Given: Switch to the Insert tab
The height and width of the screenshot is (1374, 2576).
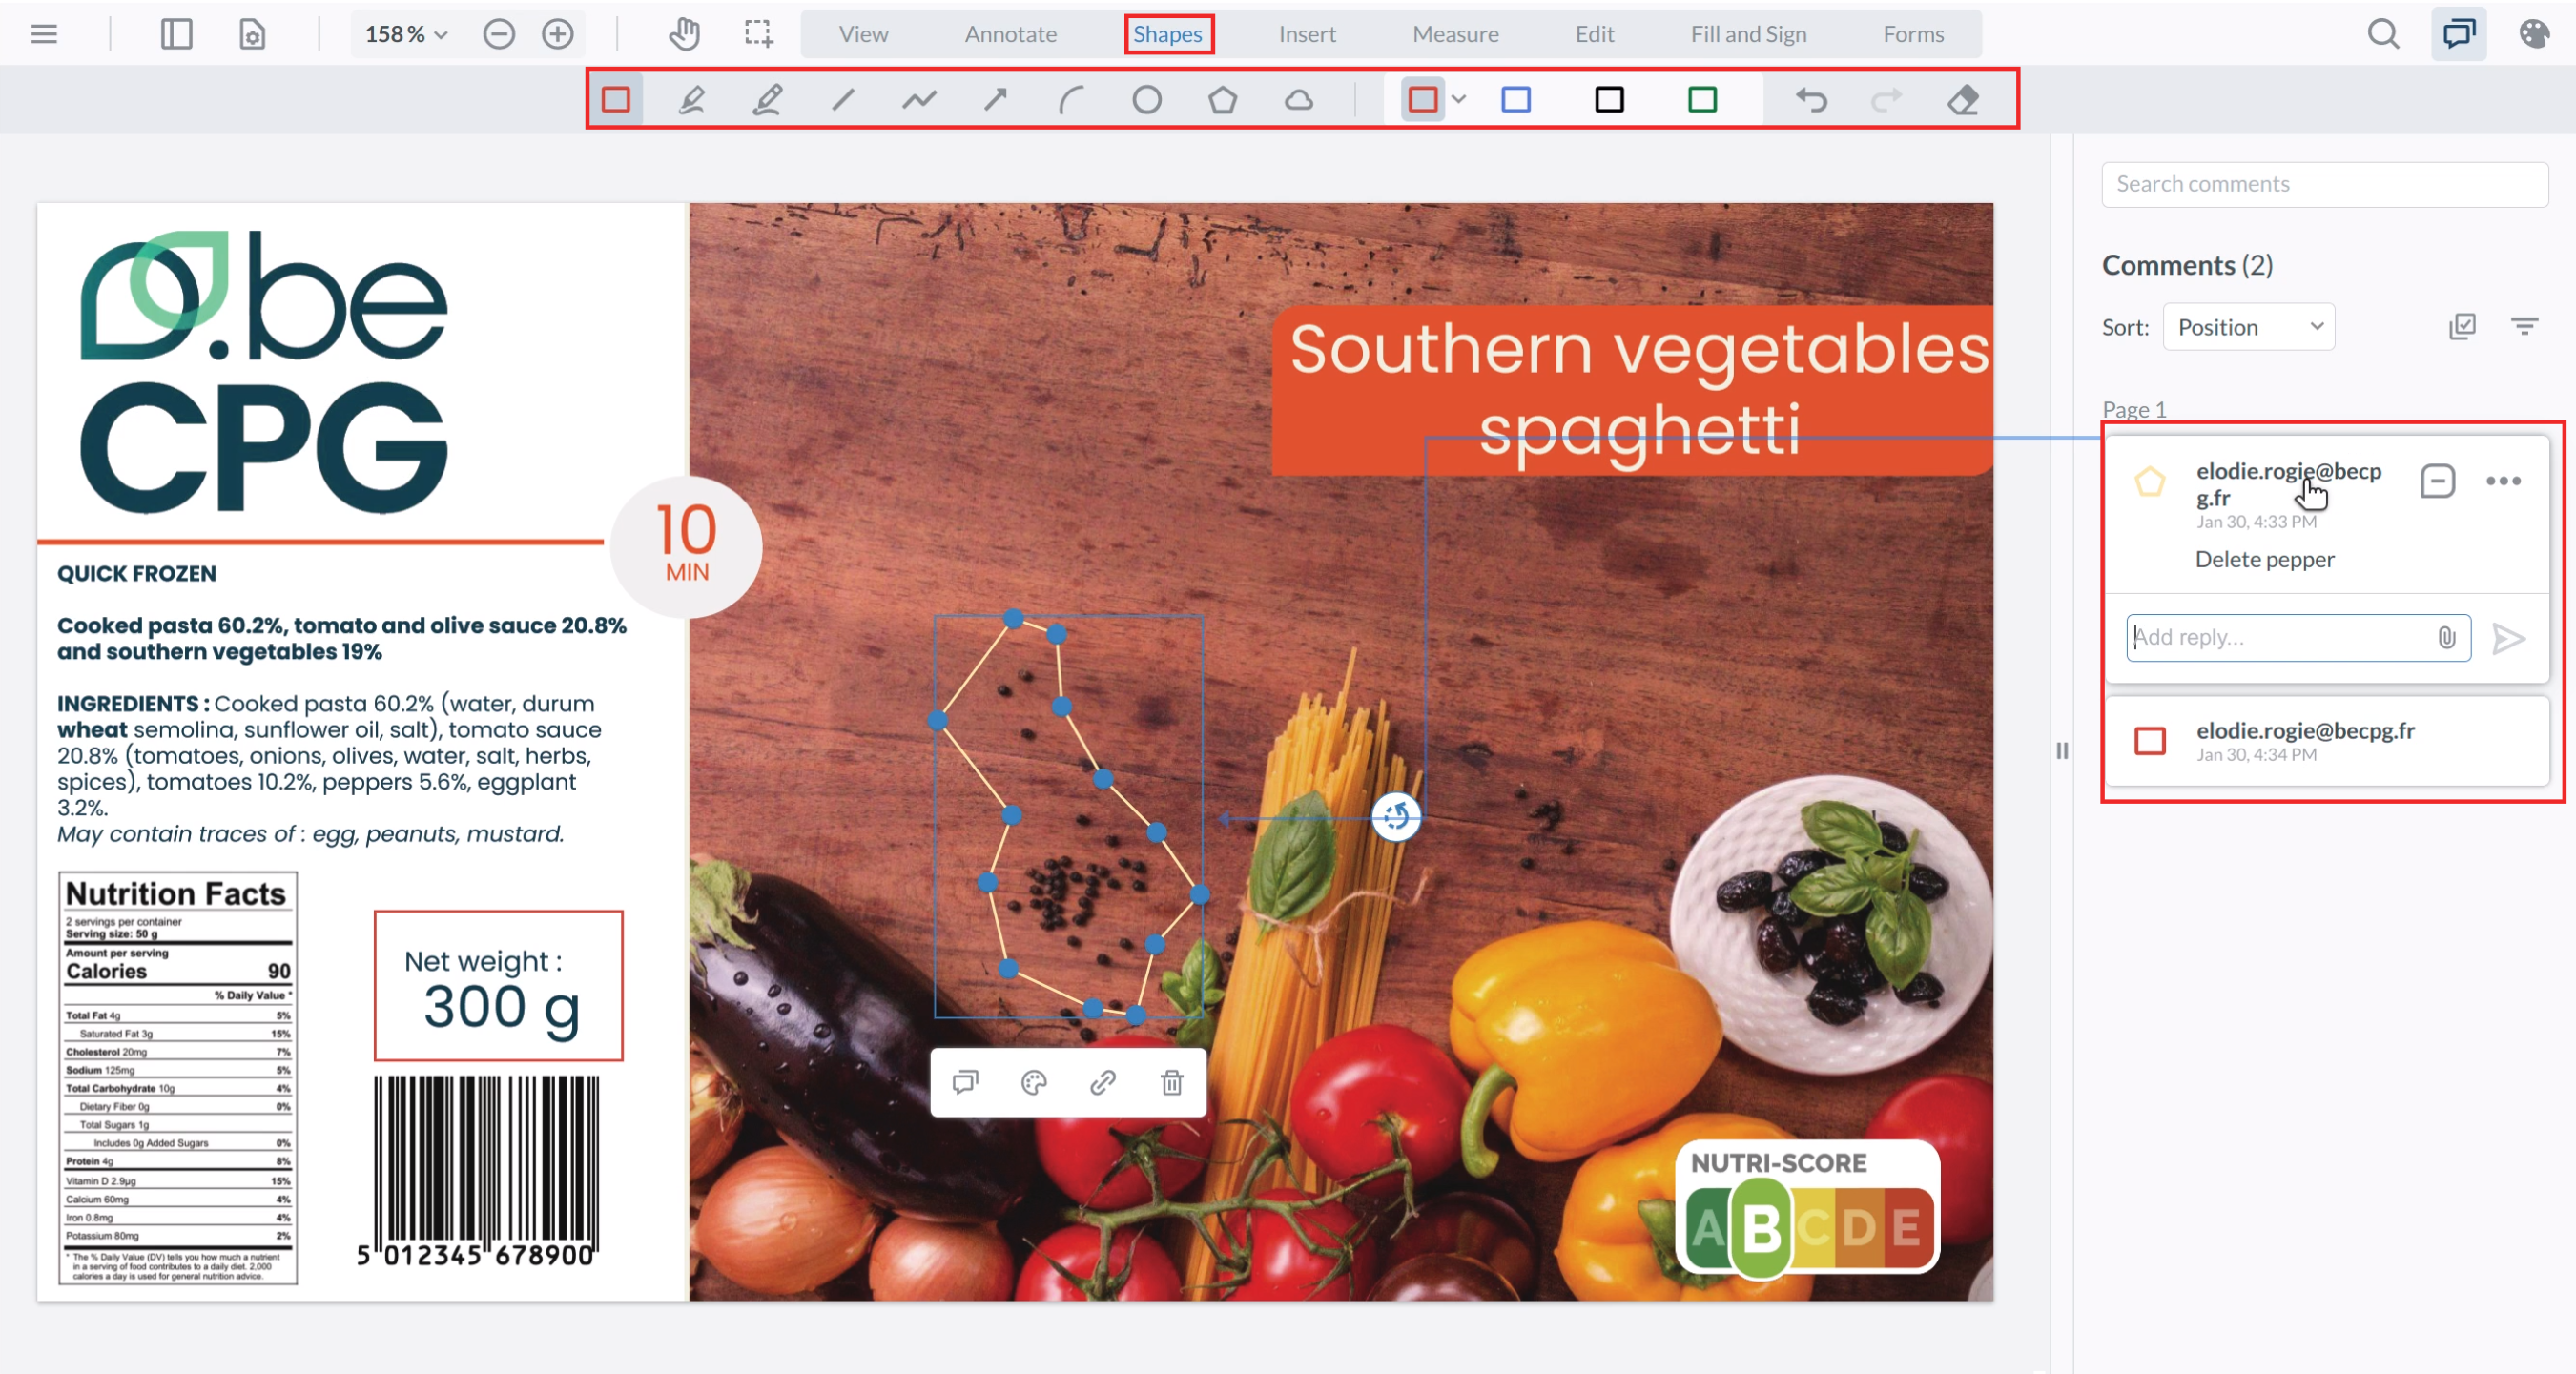Looking at the screenshot, I should click(x=1306, y=34).
